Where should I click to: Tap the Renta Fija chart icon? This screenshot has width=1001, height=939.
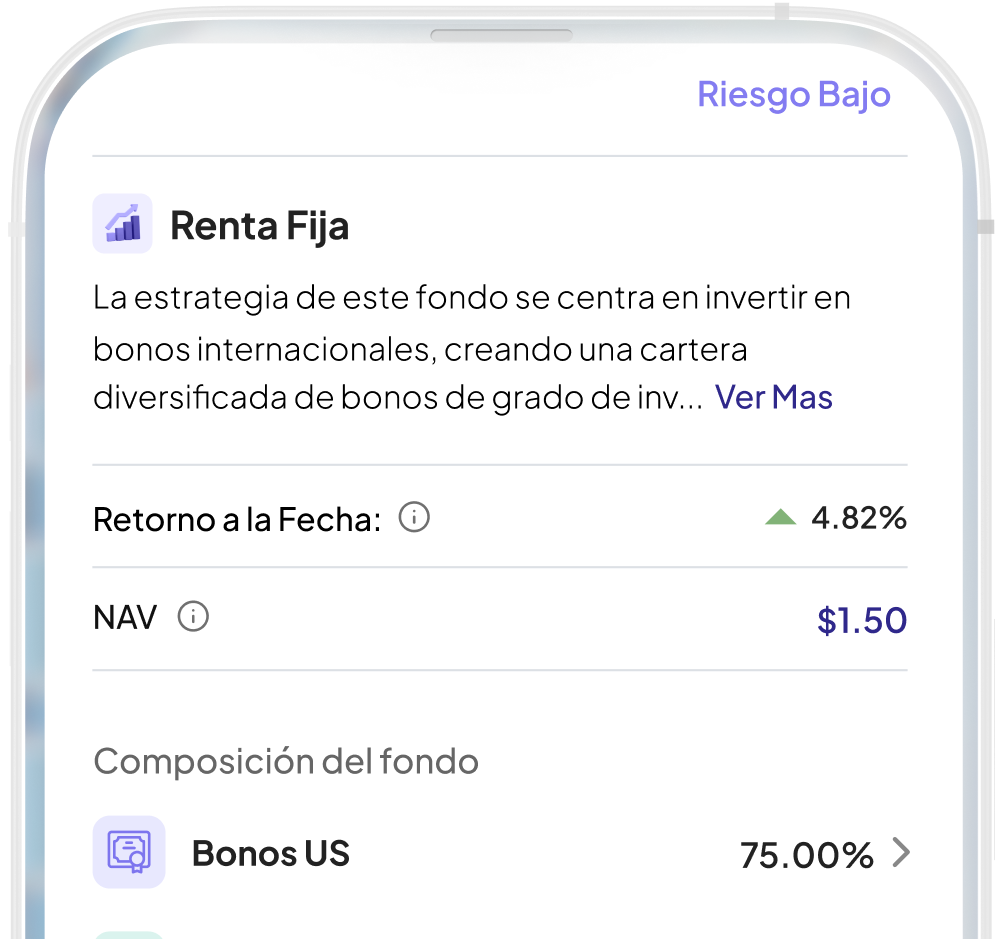pos(123,223)
